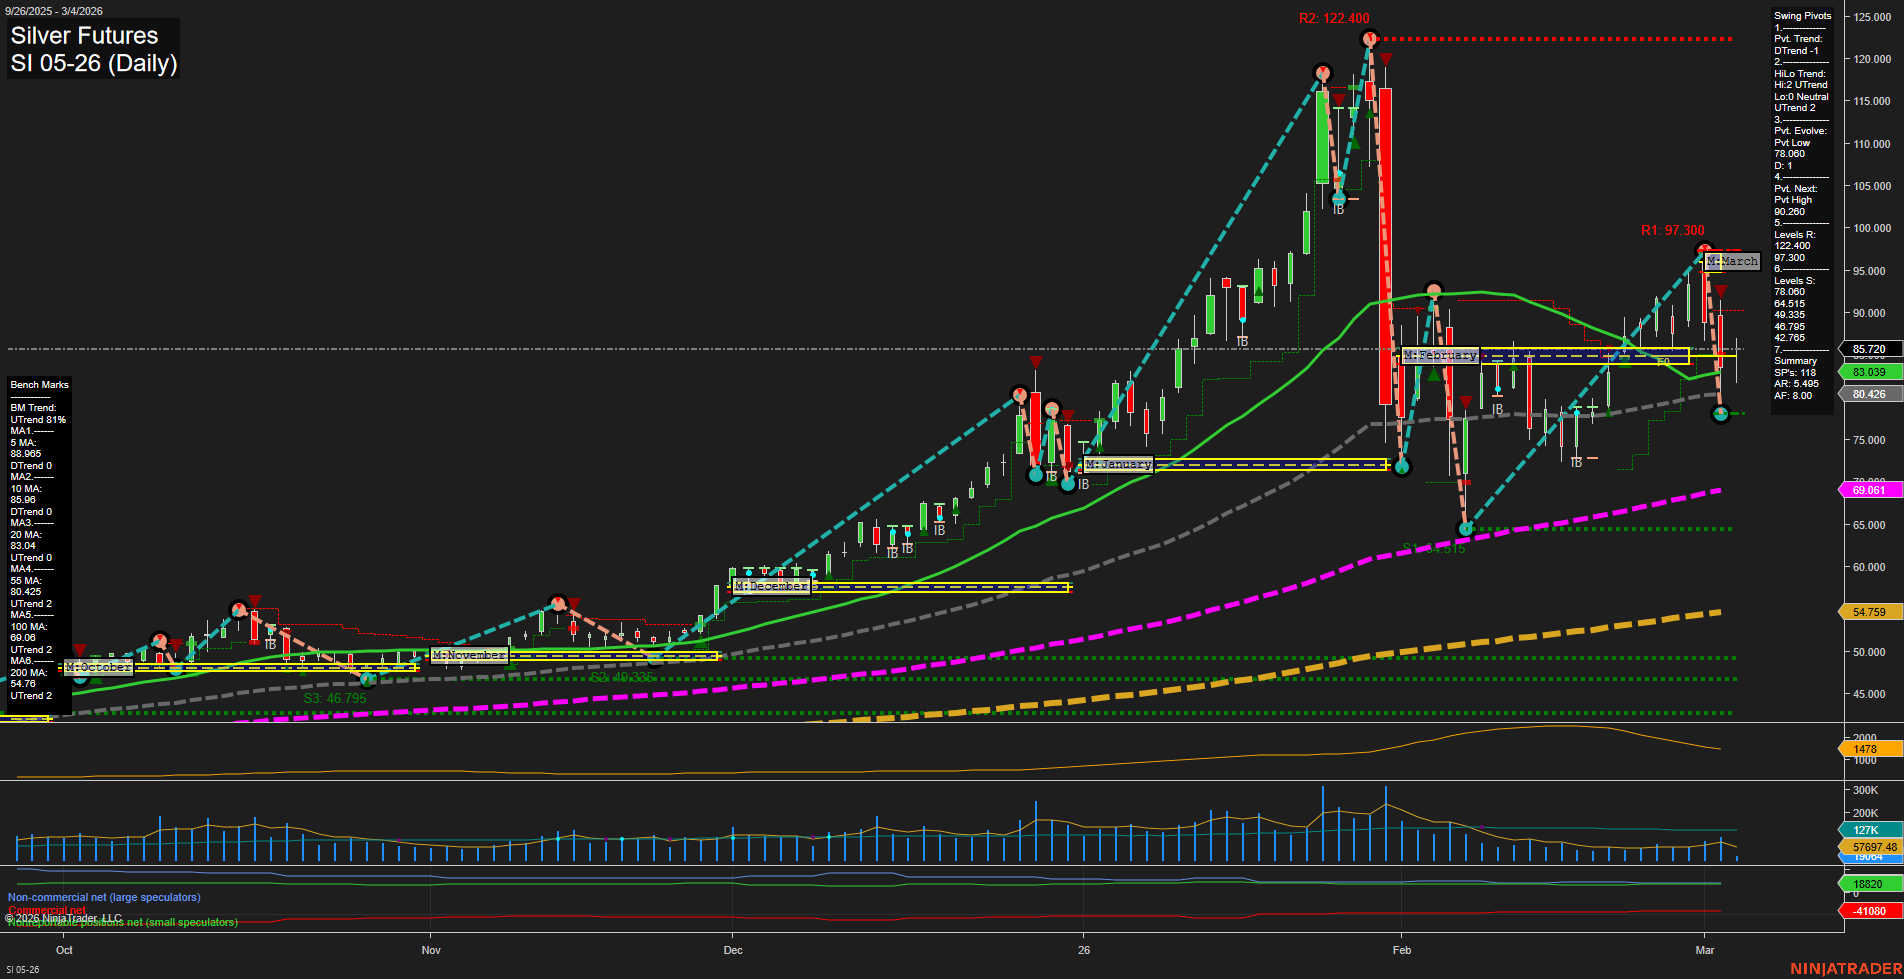Select the red sell triangle at the R2 122.400 peak
The height and width of the screenshot is (979, 1904).
1384,58
